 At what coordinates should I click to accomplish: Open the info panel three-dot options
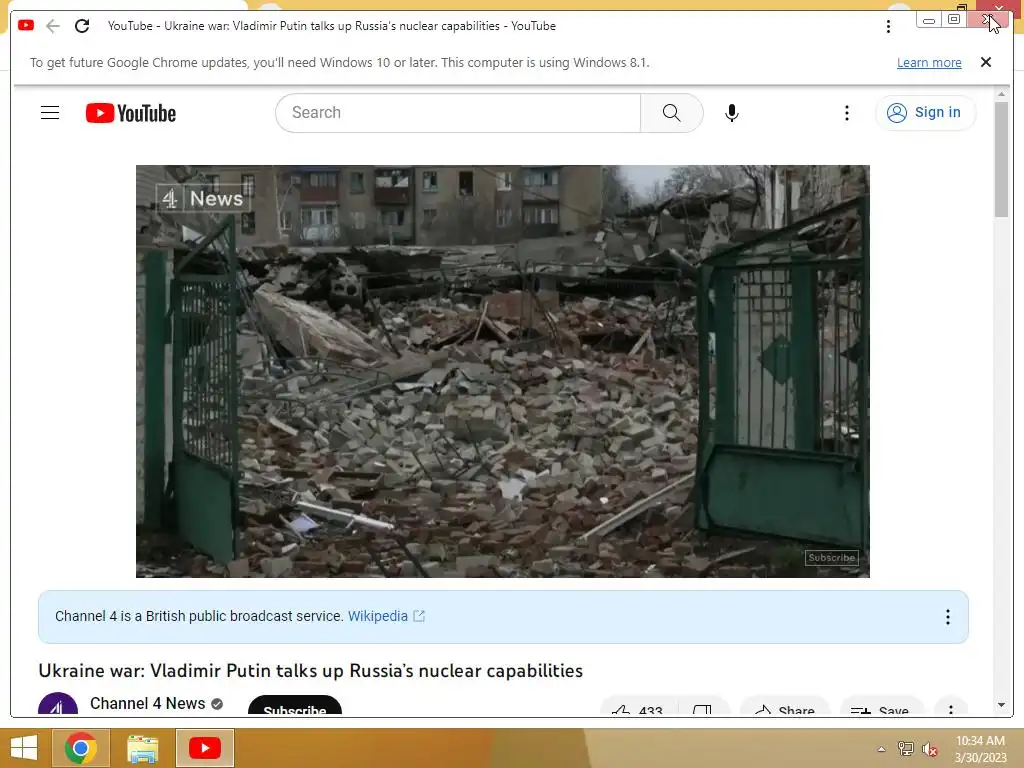click(948, 617)
